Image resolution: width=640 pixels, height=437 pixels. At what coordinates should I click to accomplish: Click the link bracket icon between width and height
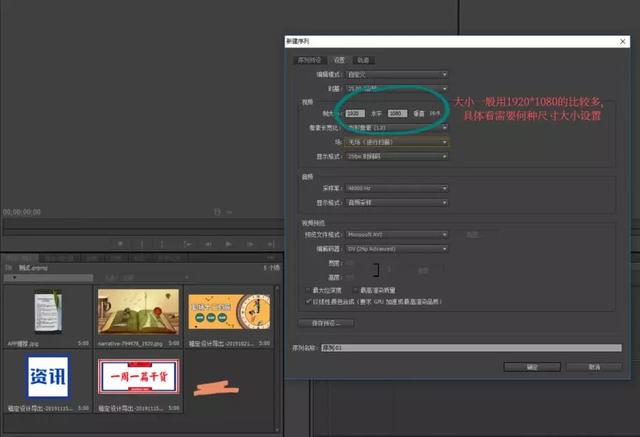click(376, 270)
